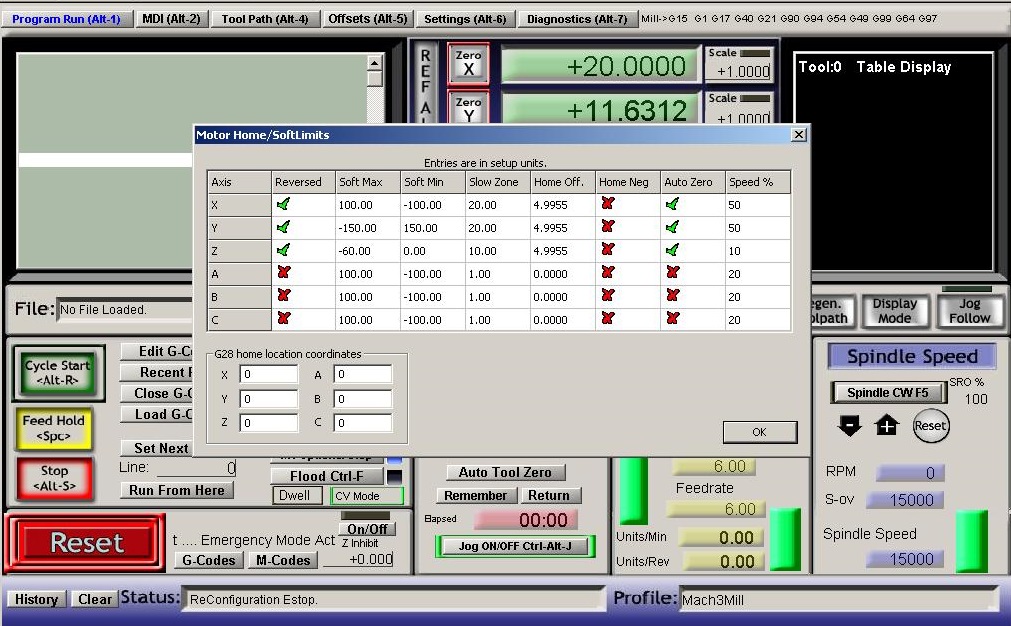The image size is (1011, 626).
Task: Toggle Home Neg for Y axis
Action: (x=607, y=227)
